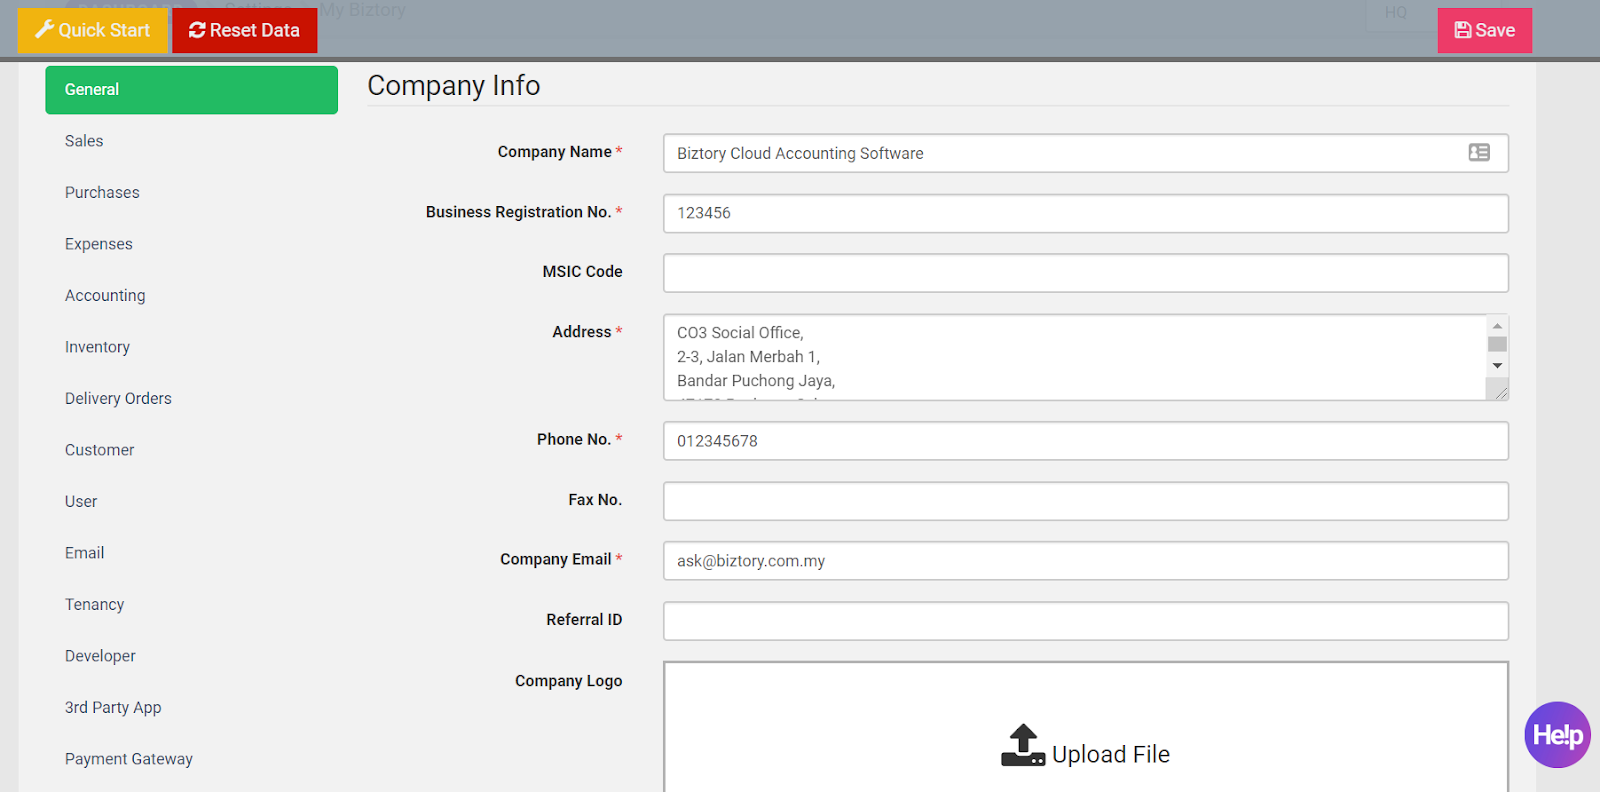Click the empty Fax No. field
Viewport: 1600px width, 792px height.
(x=1085, y=501)
